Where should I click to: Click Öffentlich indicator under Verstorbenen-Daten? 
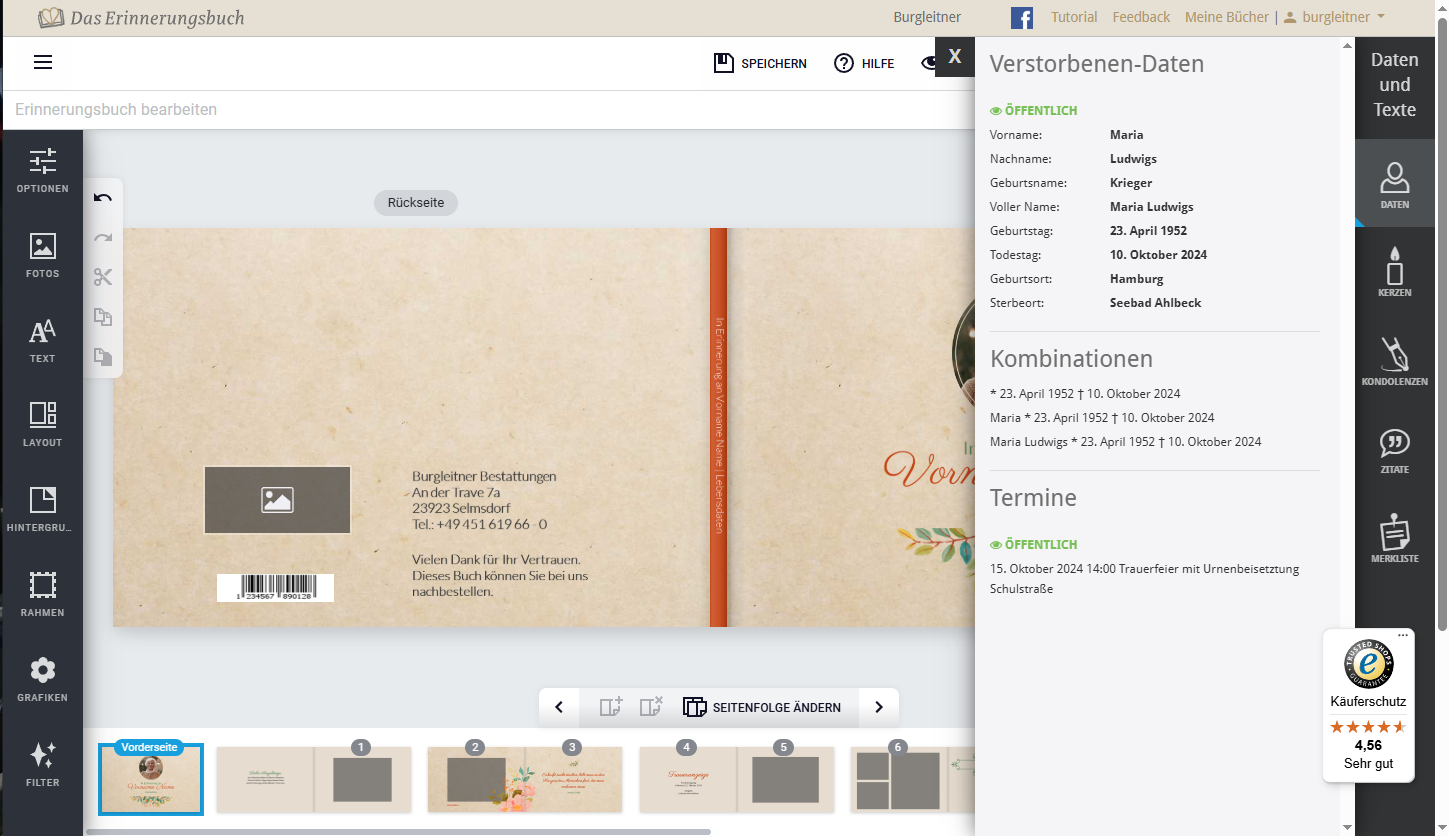(1033, 111)
